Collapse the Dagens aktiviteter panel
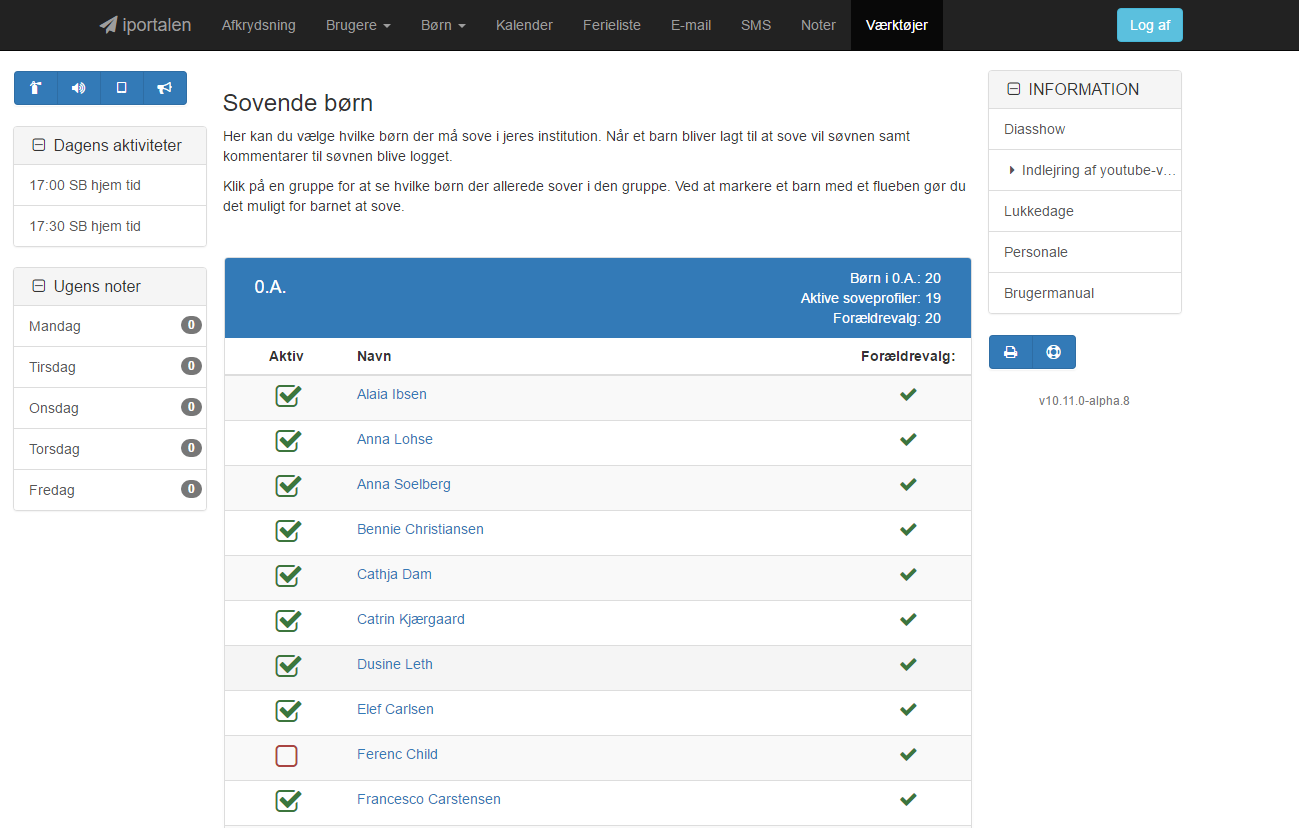 pos(39,146)
